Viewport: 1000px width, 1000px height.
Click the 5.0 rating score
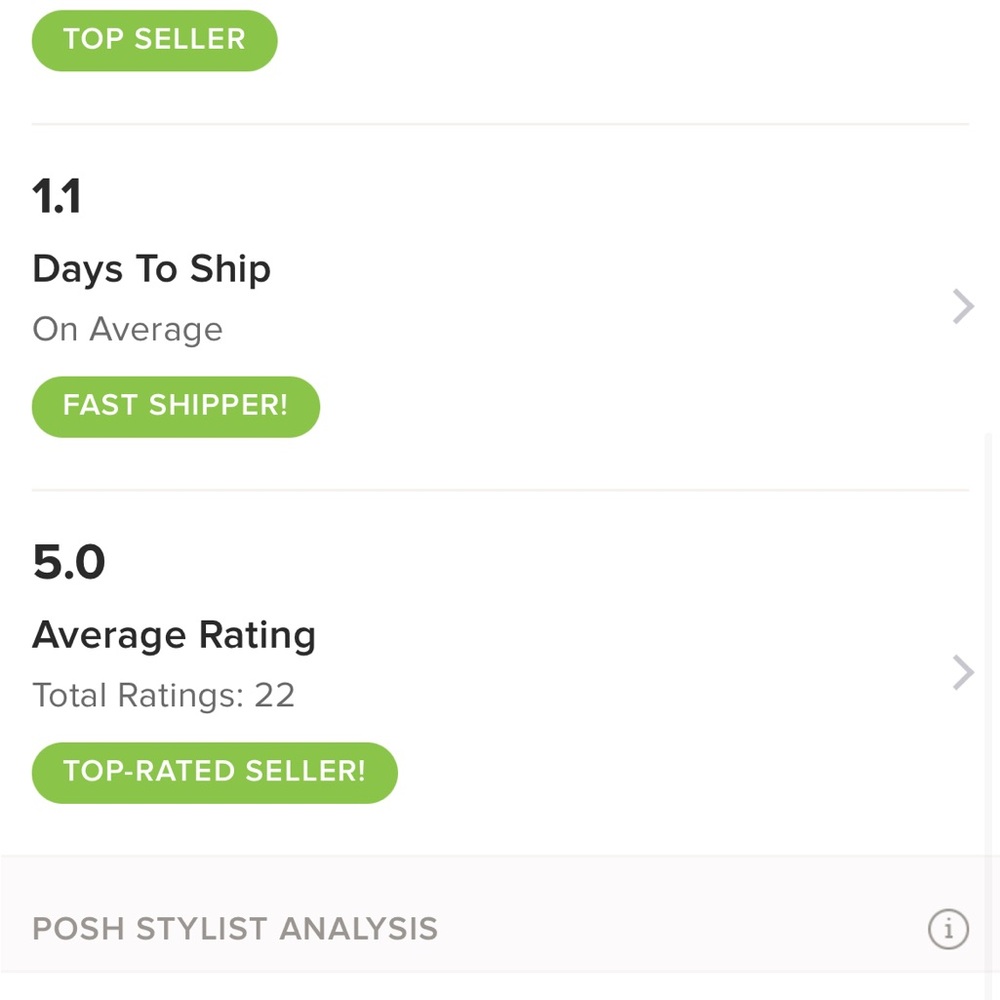point(69,563)
